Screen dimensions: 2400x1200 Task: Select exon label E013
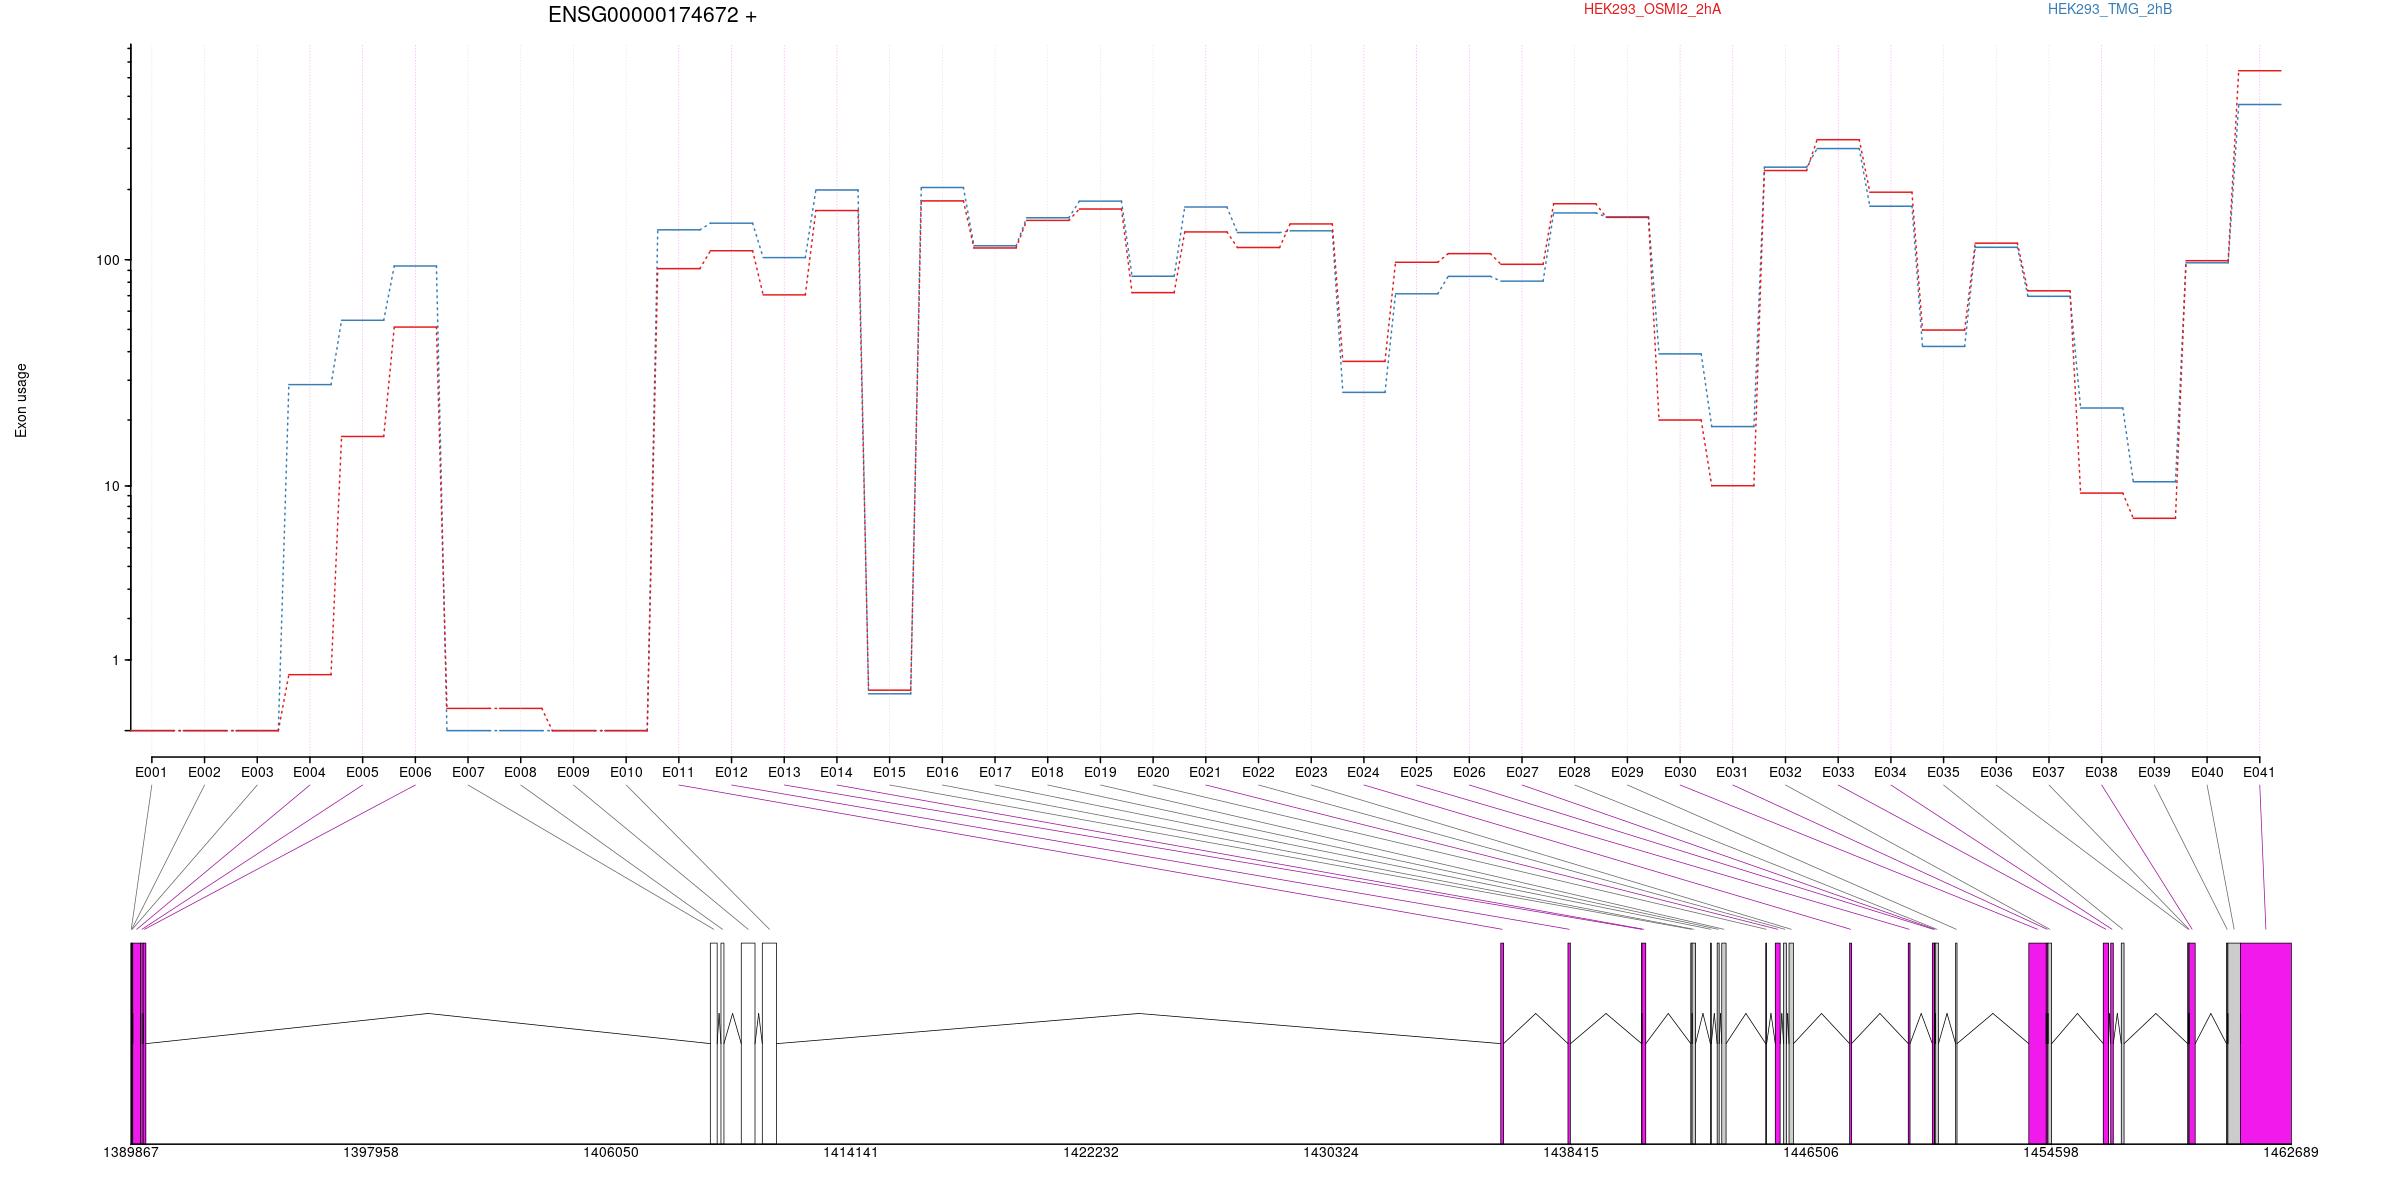[784, 772]
